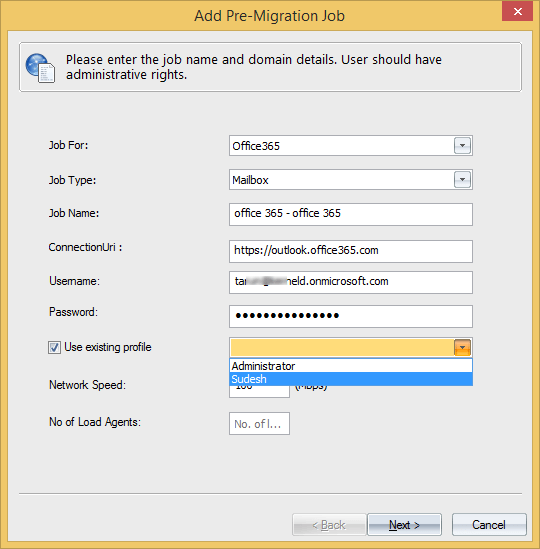Click the Password input field
The image size is (540, 549).
[351, 316]
